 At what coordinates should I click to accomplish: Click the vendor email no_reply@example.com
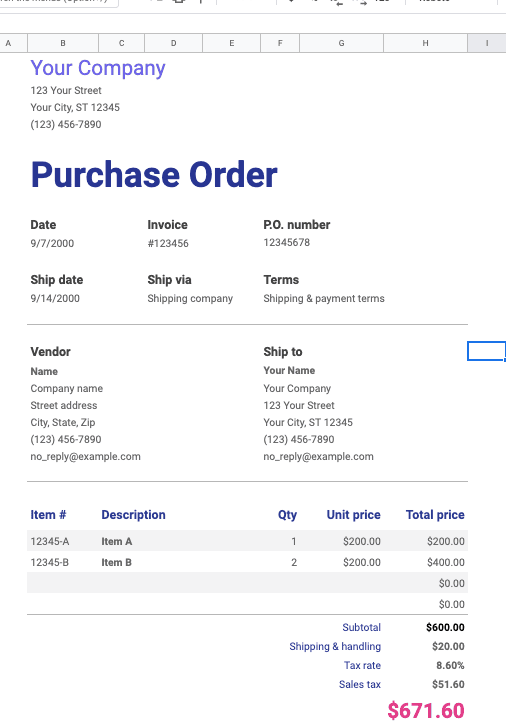click(86, 457)
